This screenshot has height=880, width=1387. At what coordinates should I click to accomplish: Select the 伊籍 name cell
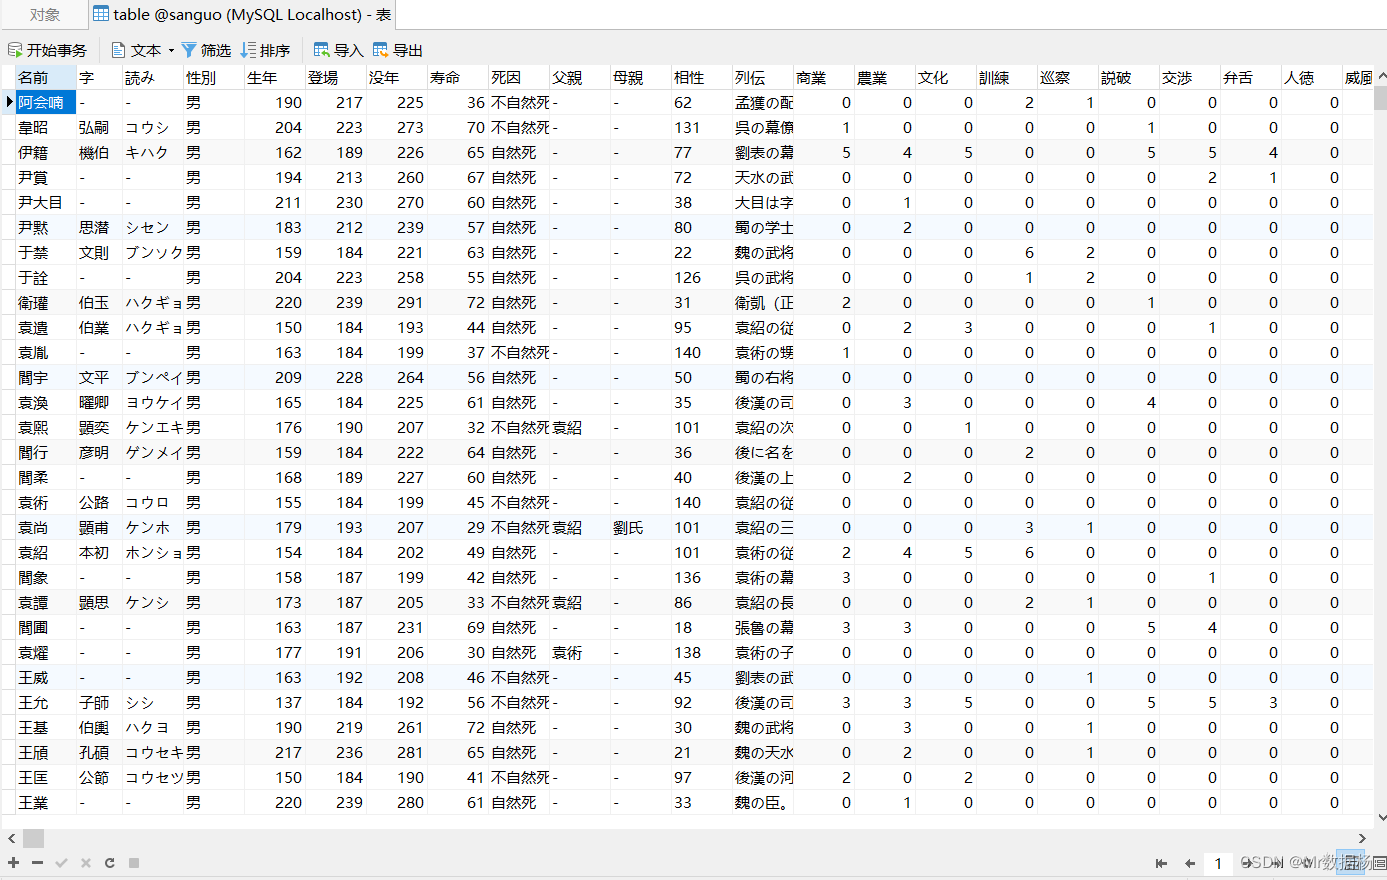[x=46, y=152]
